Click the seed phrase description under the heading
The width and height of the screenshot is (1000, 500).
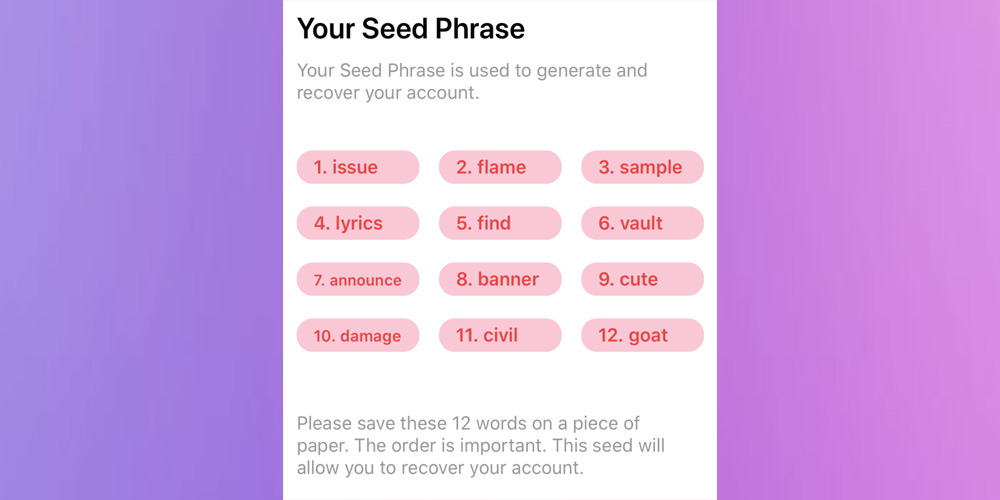point(471,82)
